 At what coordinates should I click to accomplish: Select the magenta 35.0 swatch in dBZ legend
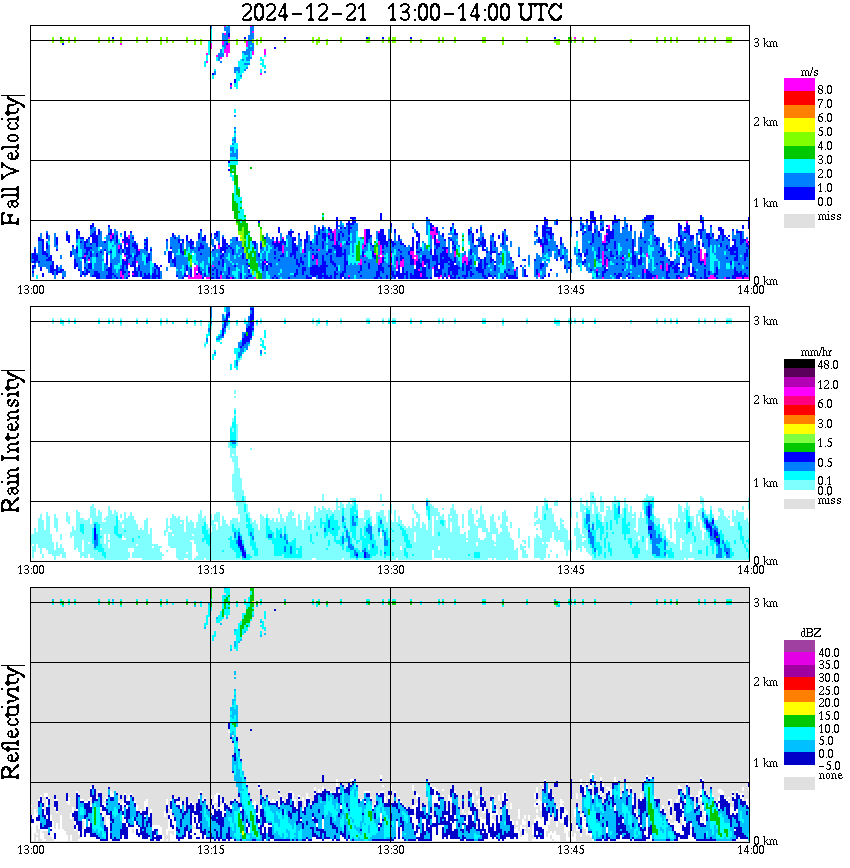click(x=799, y=659)
